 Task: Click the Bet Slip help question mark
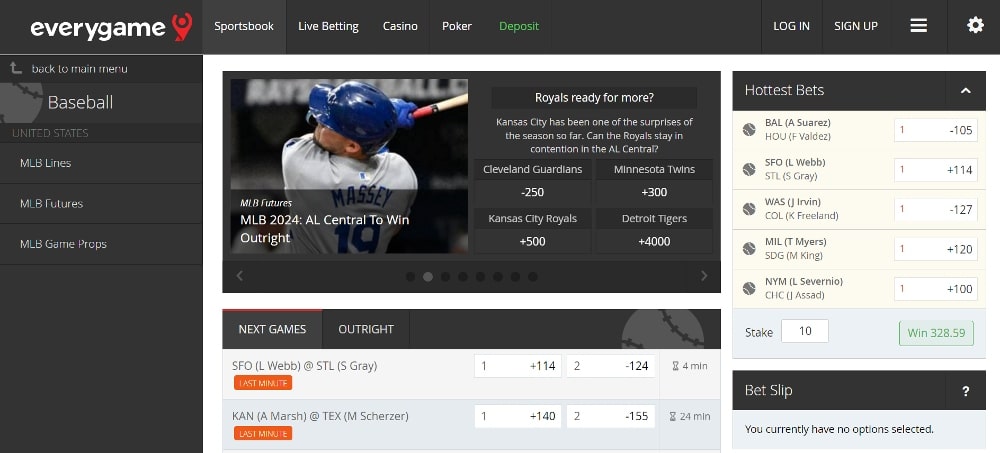tap(966, 391)
